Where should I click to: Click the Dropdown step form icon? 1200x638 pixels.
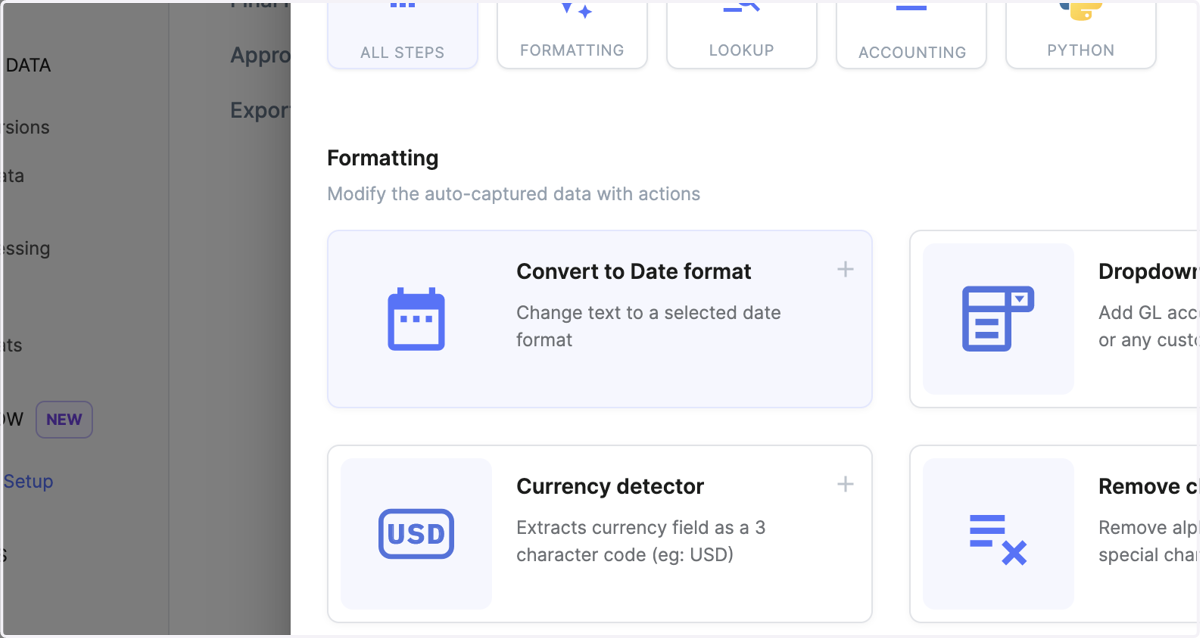pyautogui.click(x=998, y=319)
